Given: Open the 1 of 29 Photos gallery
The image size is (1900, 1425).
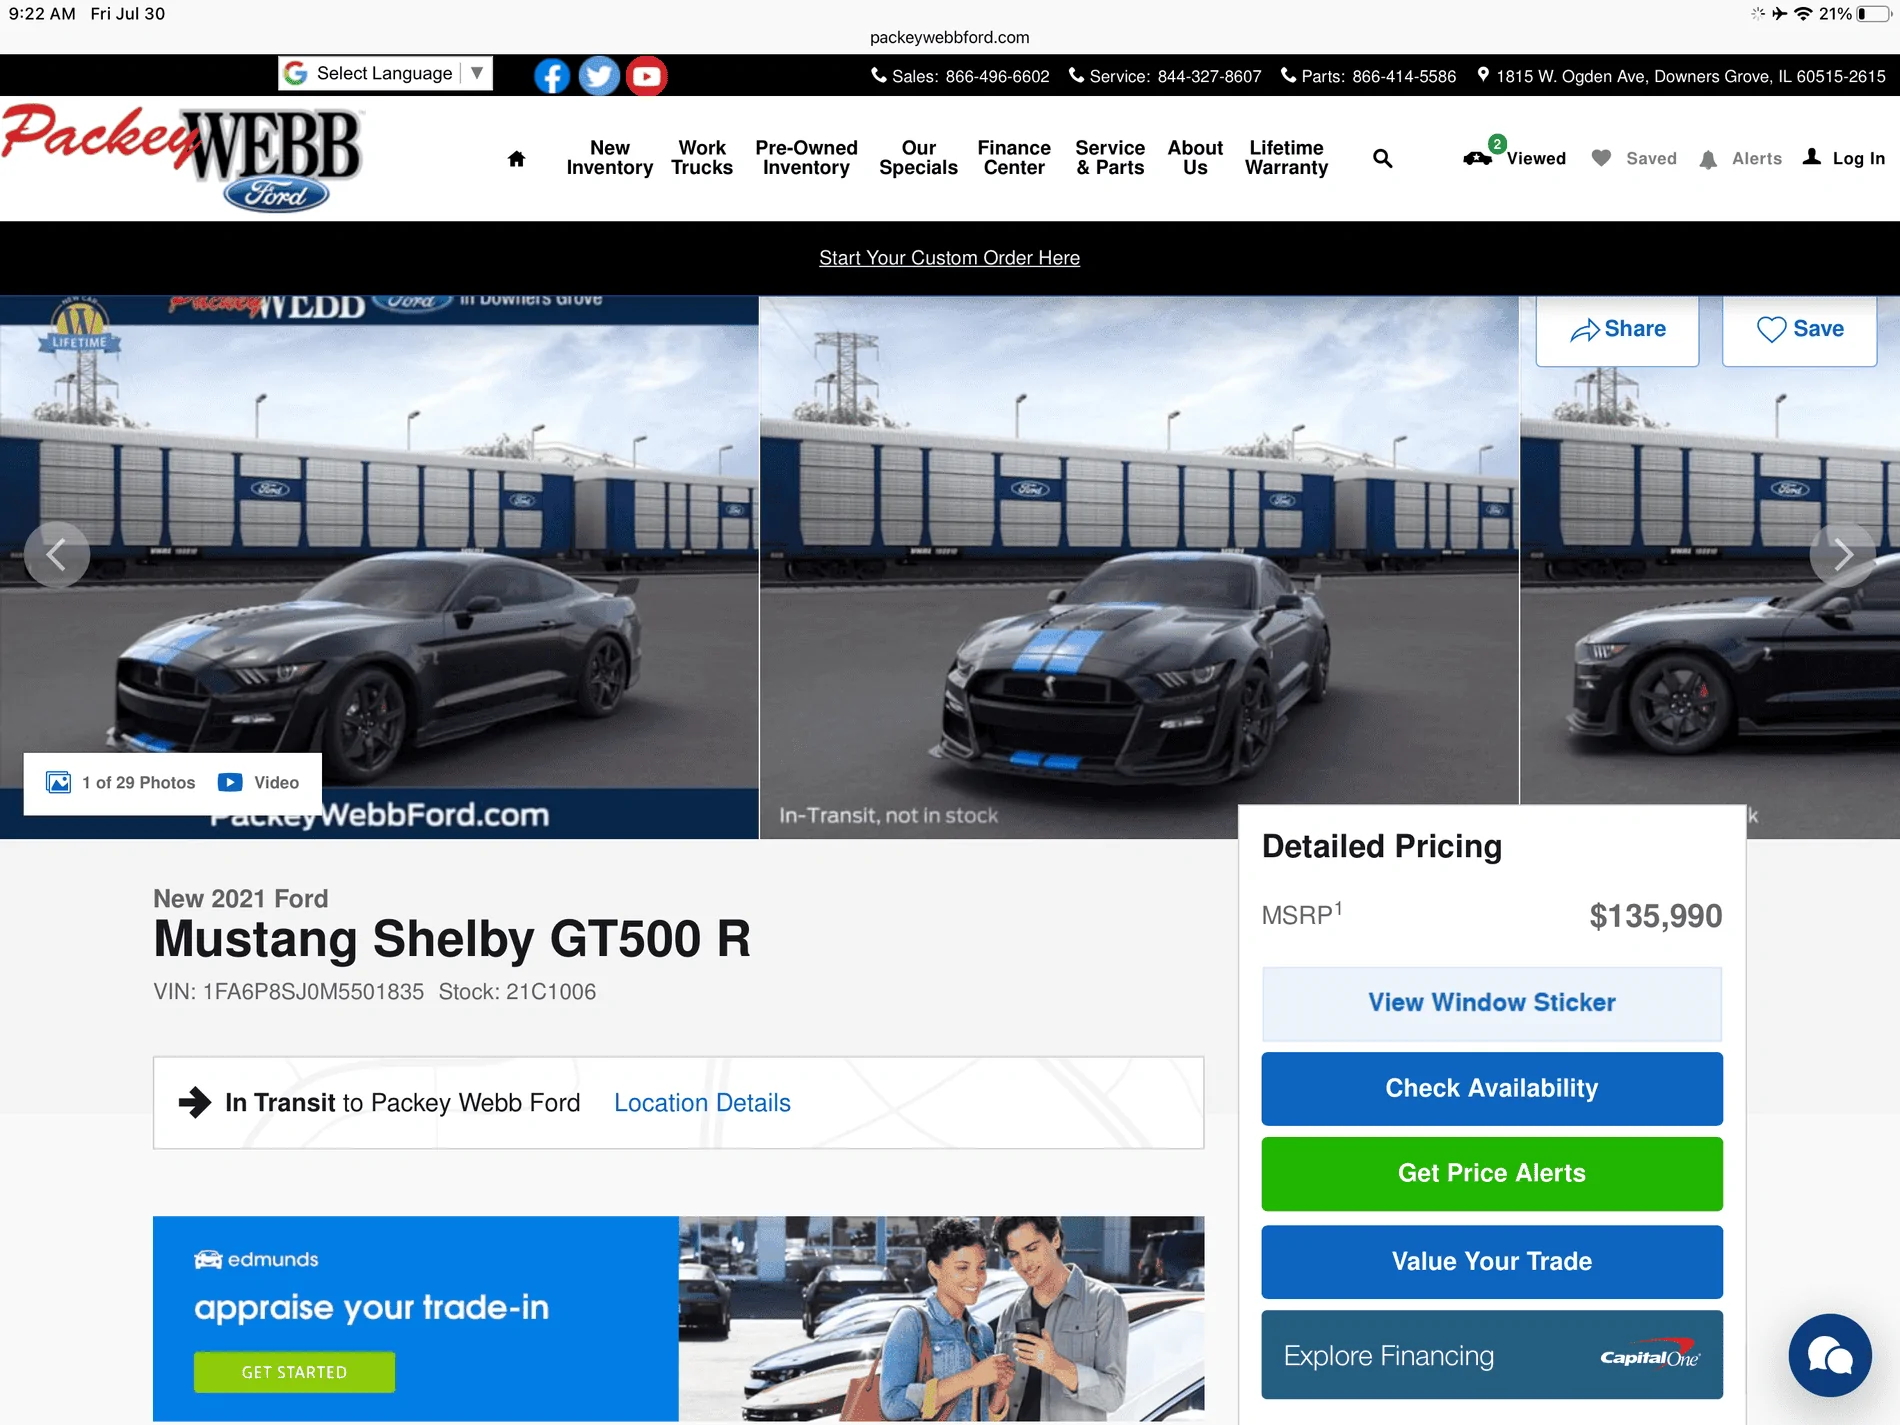Looking at the screenshot, I should 121,782.
